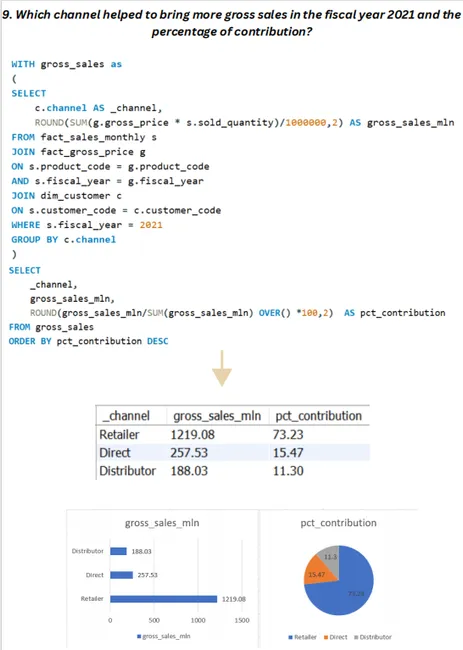Select the 15.47 cell in the results table
The height and width of the screenshot is (650, 463).
288,453
